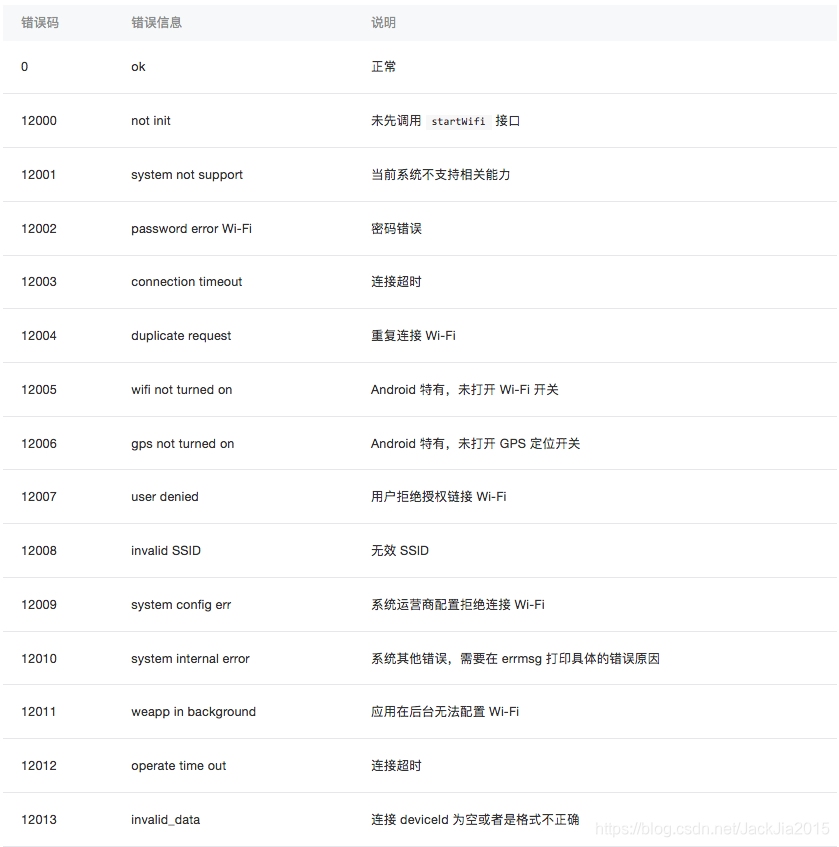Screen dimensions: 839x847
Task: Click 'wifi not turned on' message
Action: 182,390
